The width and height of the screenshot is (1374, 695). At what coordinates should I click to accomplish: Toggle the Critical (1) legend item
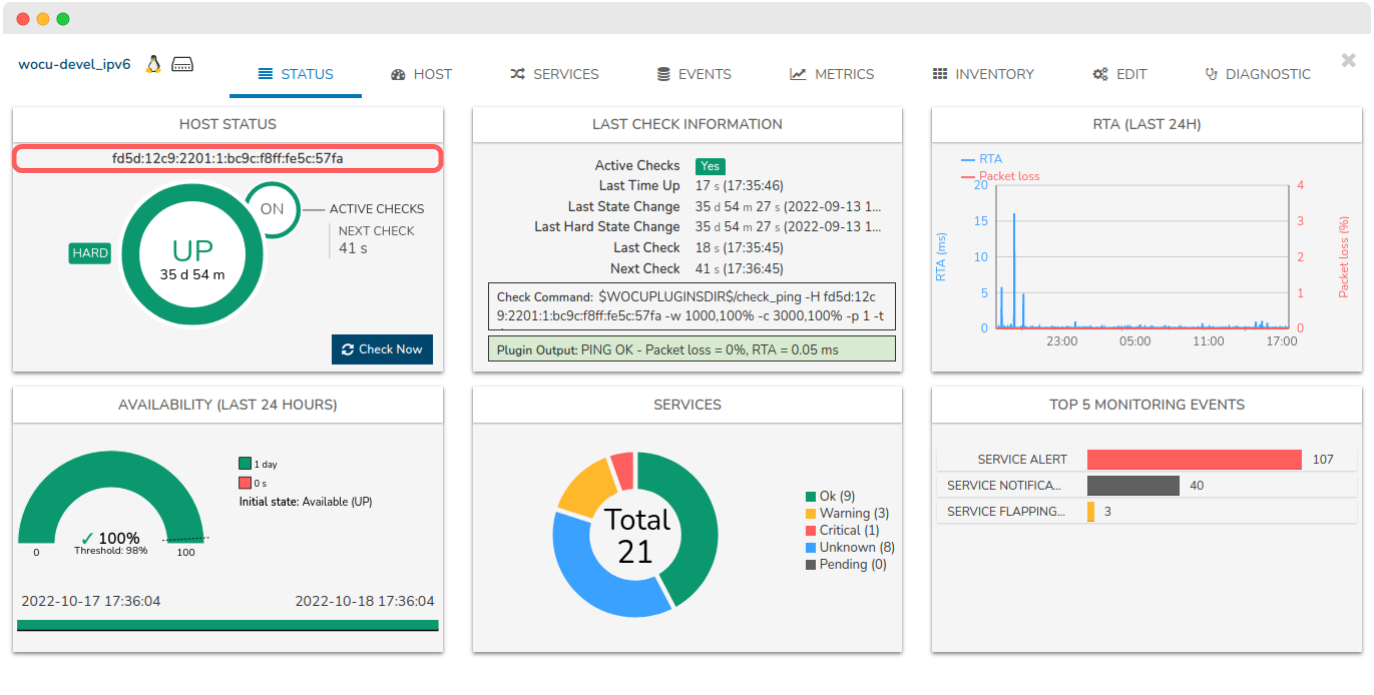[x=842, y=530]
